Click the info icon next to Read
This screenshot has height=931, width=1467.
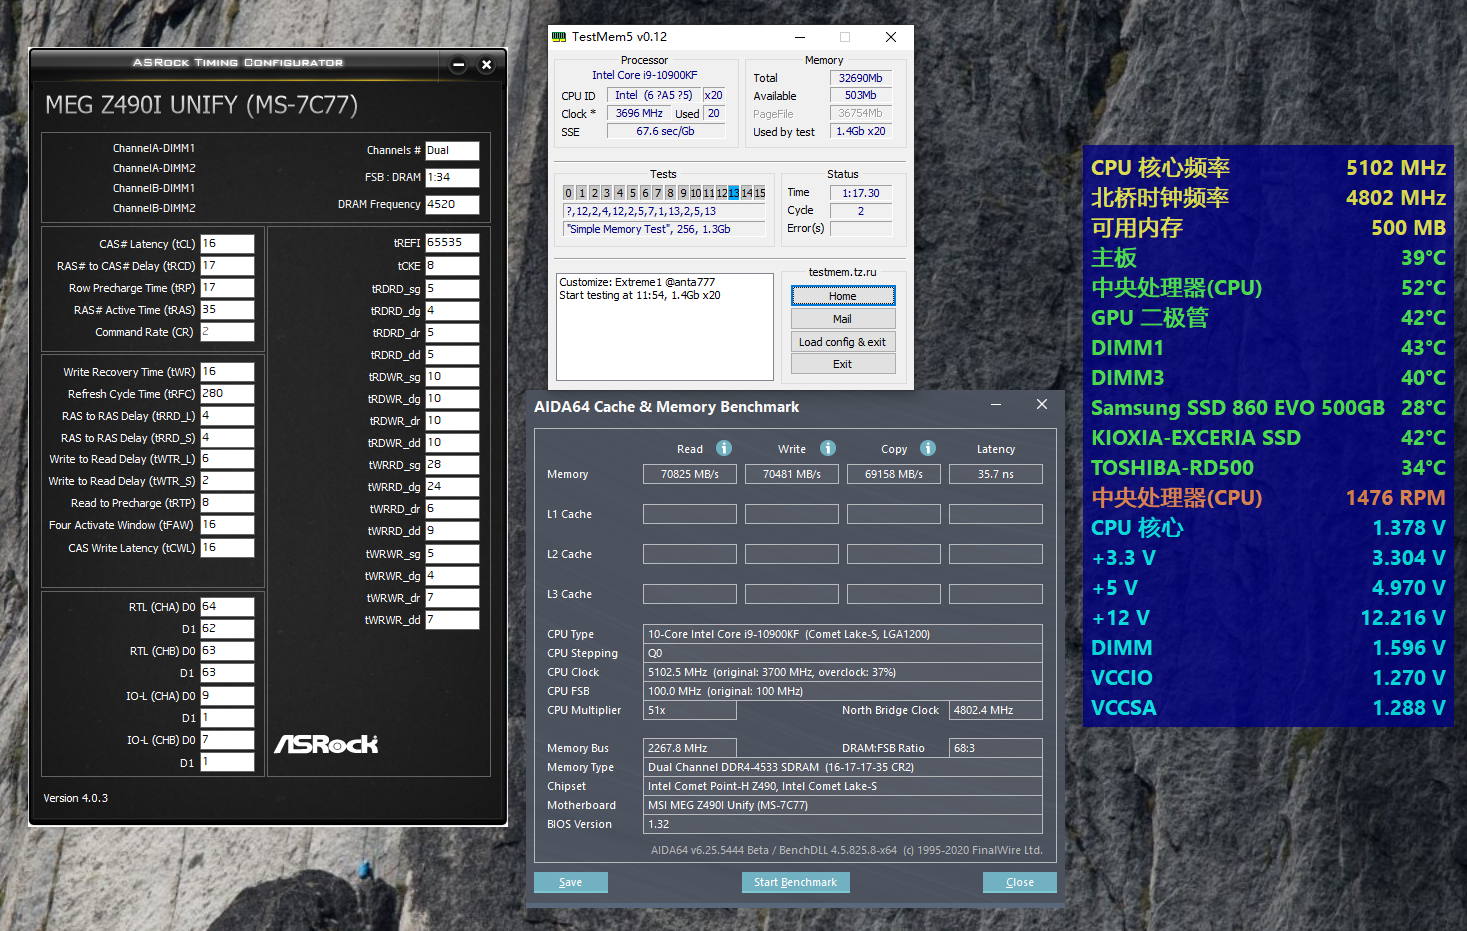pyautogui.click(x=724, y=448)
